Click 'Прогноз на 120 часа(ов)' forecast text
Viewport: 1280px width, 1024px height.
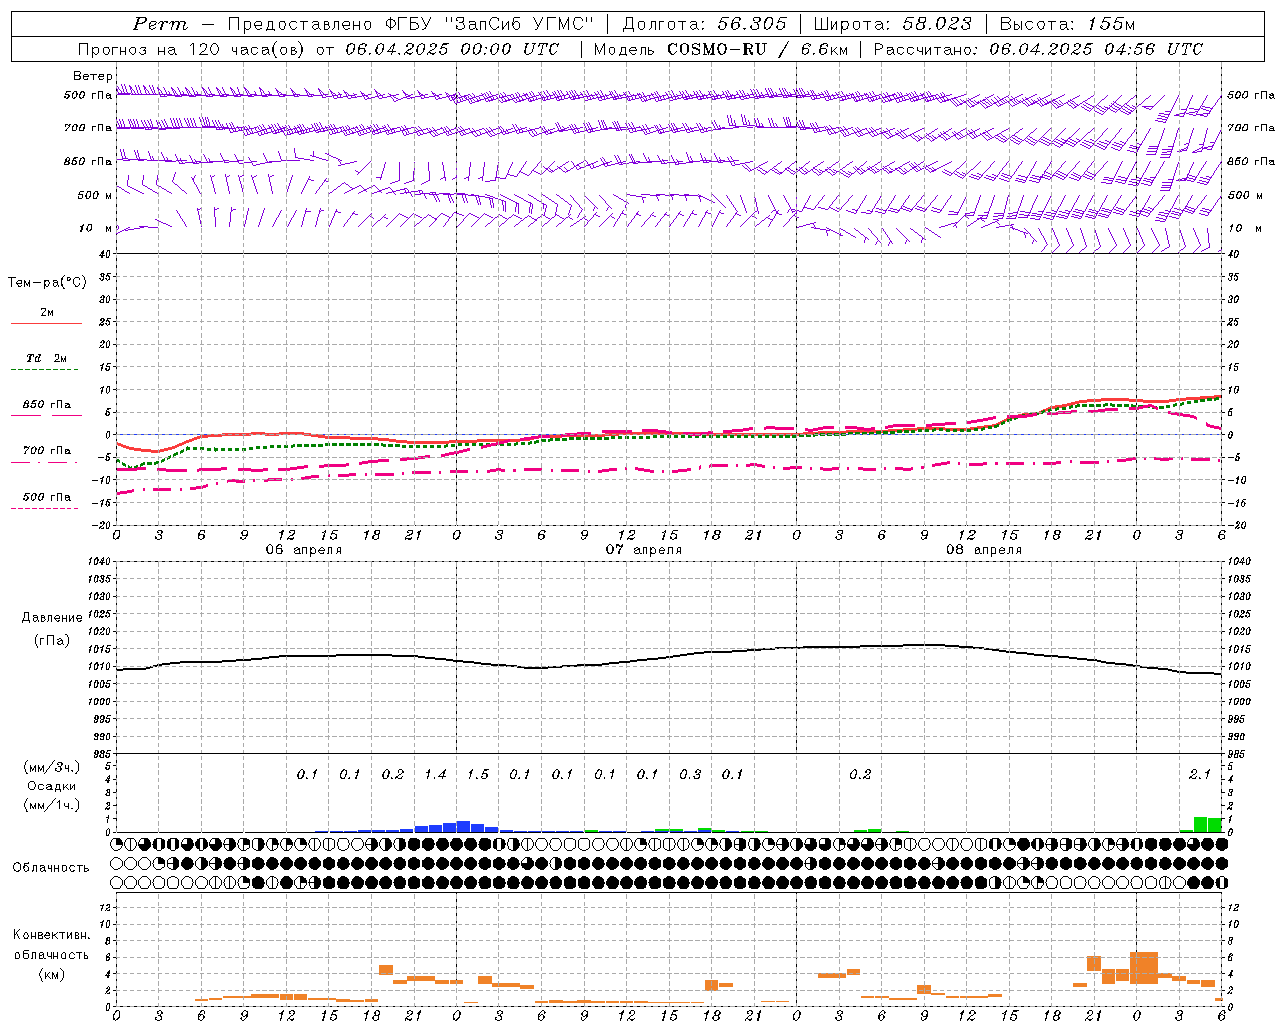(193, 49)
